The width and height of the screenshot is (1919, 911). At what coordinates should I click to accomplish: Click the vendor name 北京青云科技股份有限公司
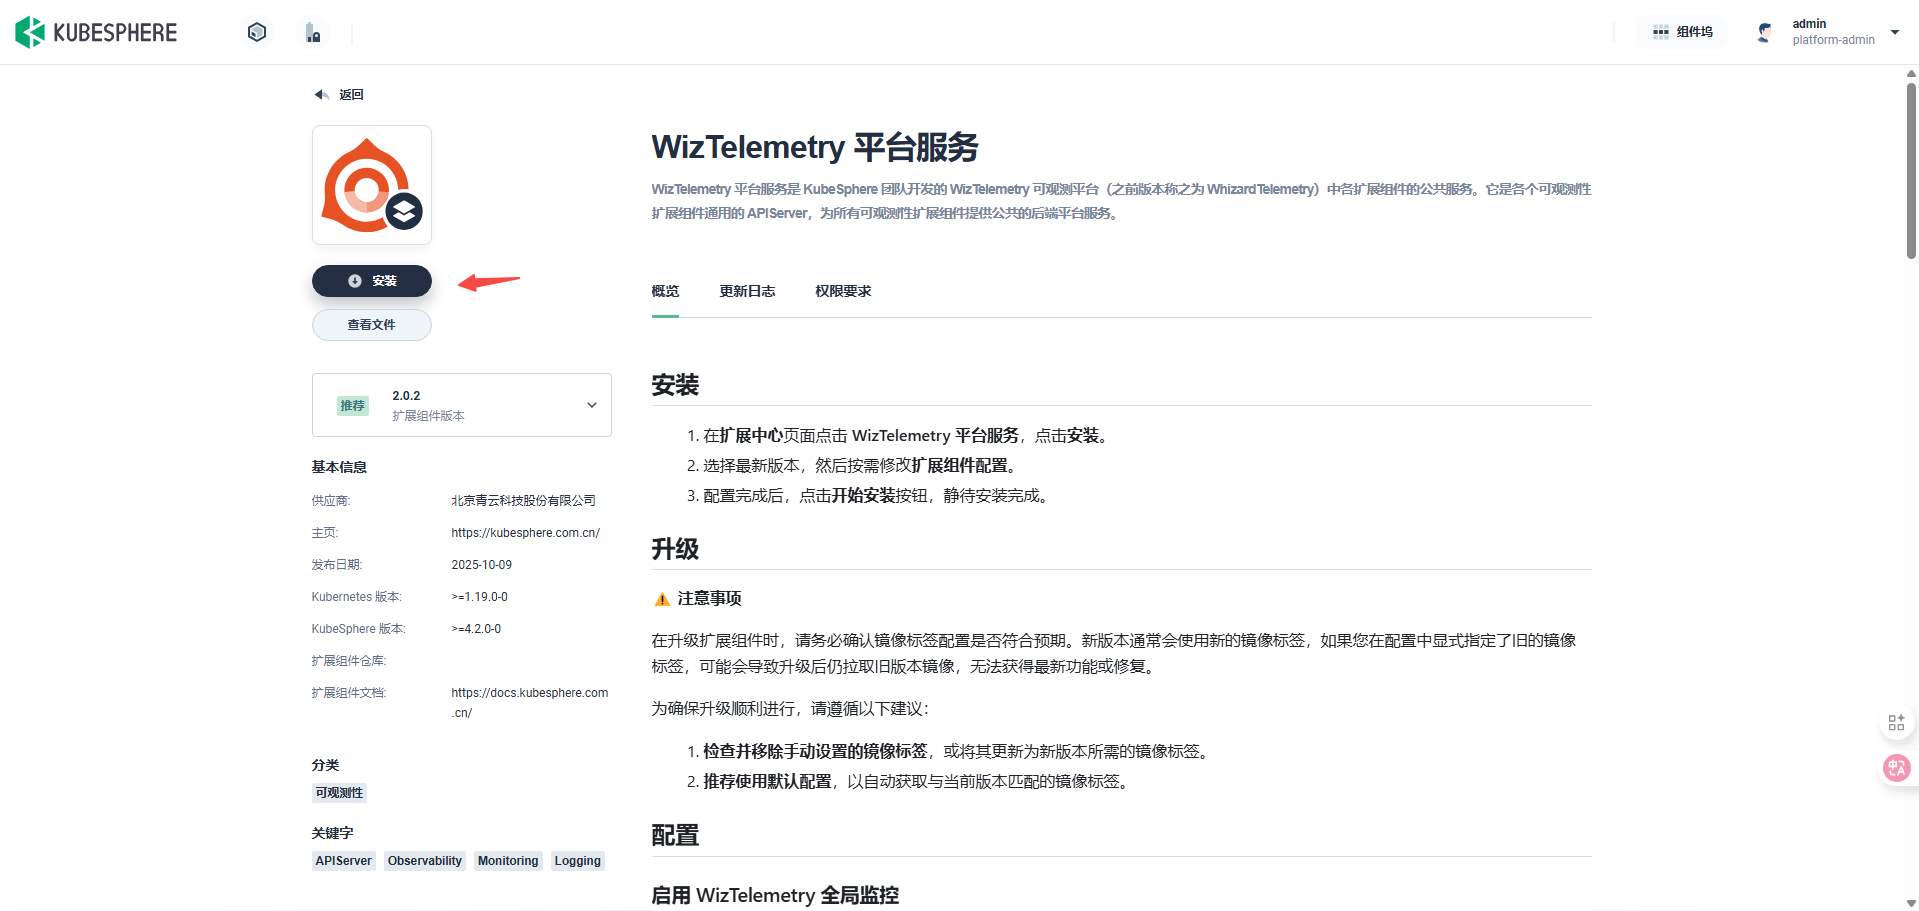pos(523,501)
